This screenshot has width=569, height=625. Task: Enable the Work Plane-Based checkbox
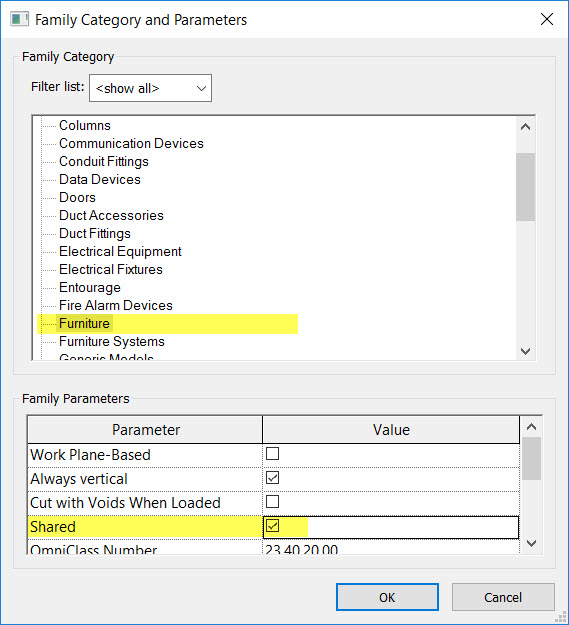273,454
